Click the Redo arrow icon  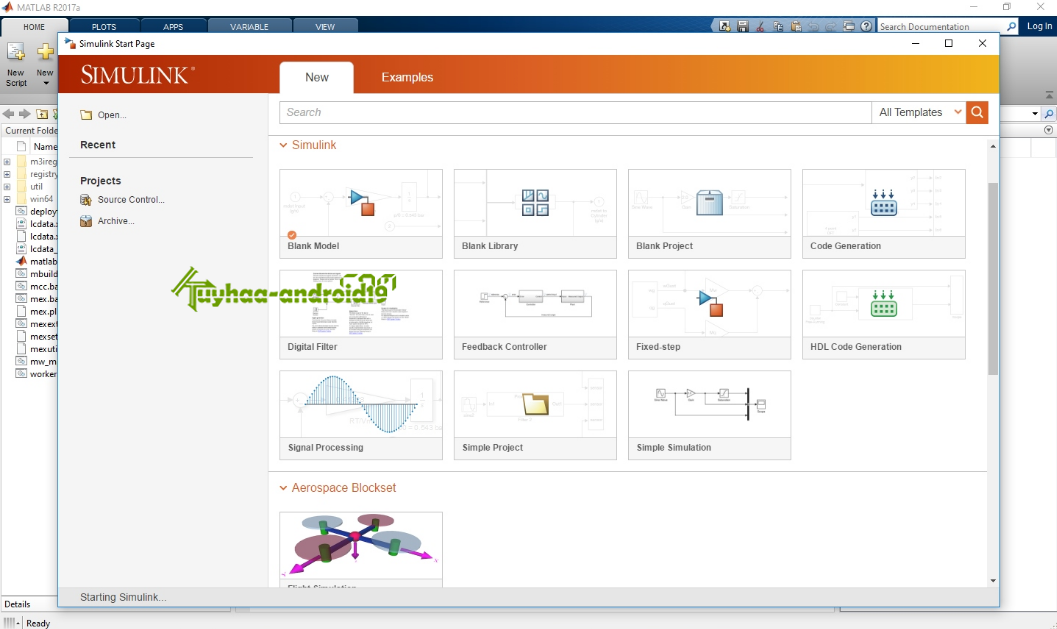(x=831, y=26)
